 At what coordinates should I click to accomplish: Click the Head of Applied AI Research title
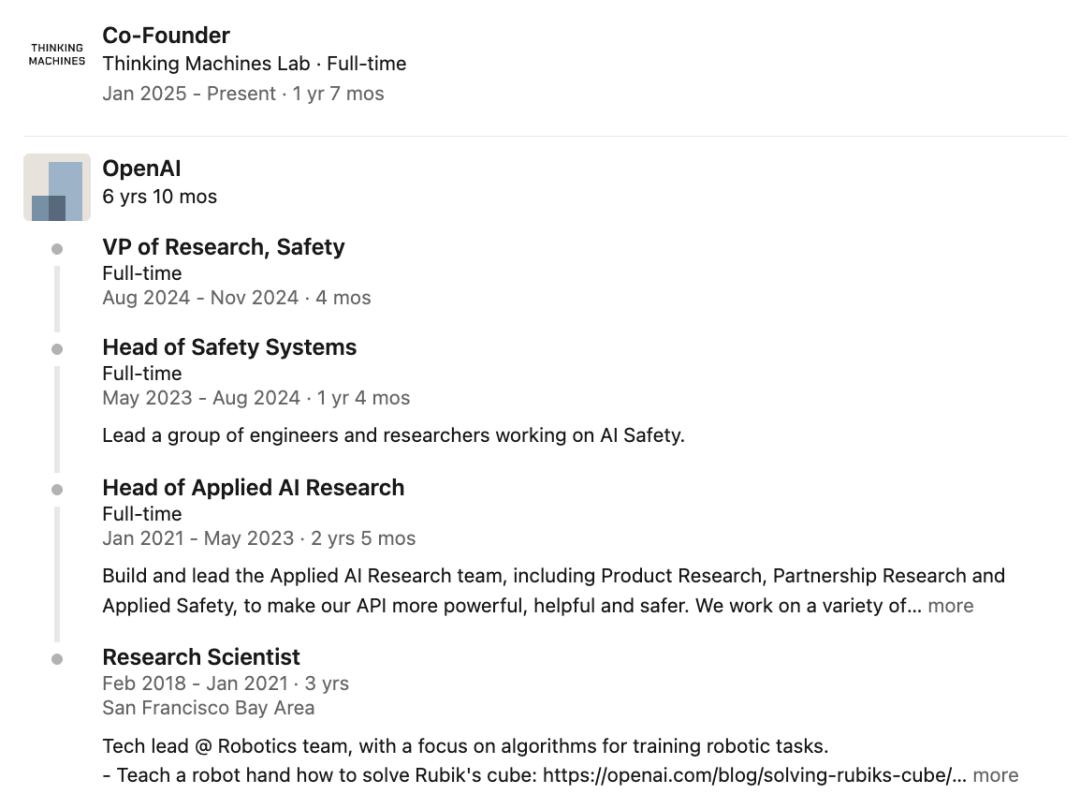pyautogui.click(x=253, y=487)
